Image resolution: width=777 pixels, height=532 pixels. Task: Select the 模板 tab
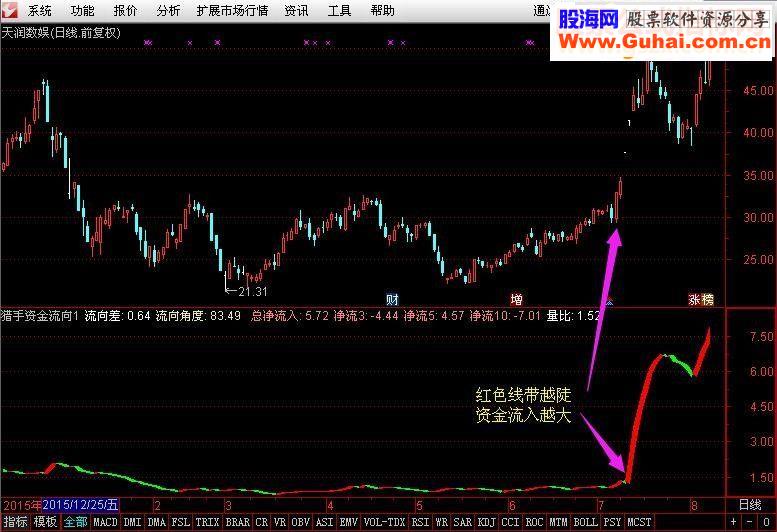46,522
